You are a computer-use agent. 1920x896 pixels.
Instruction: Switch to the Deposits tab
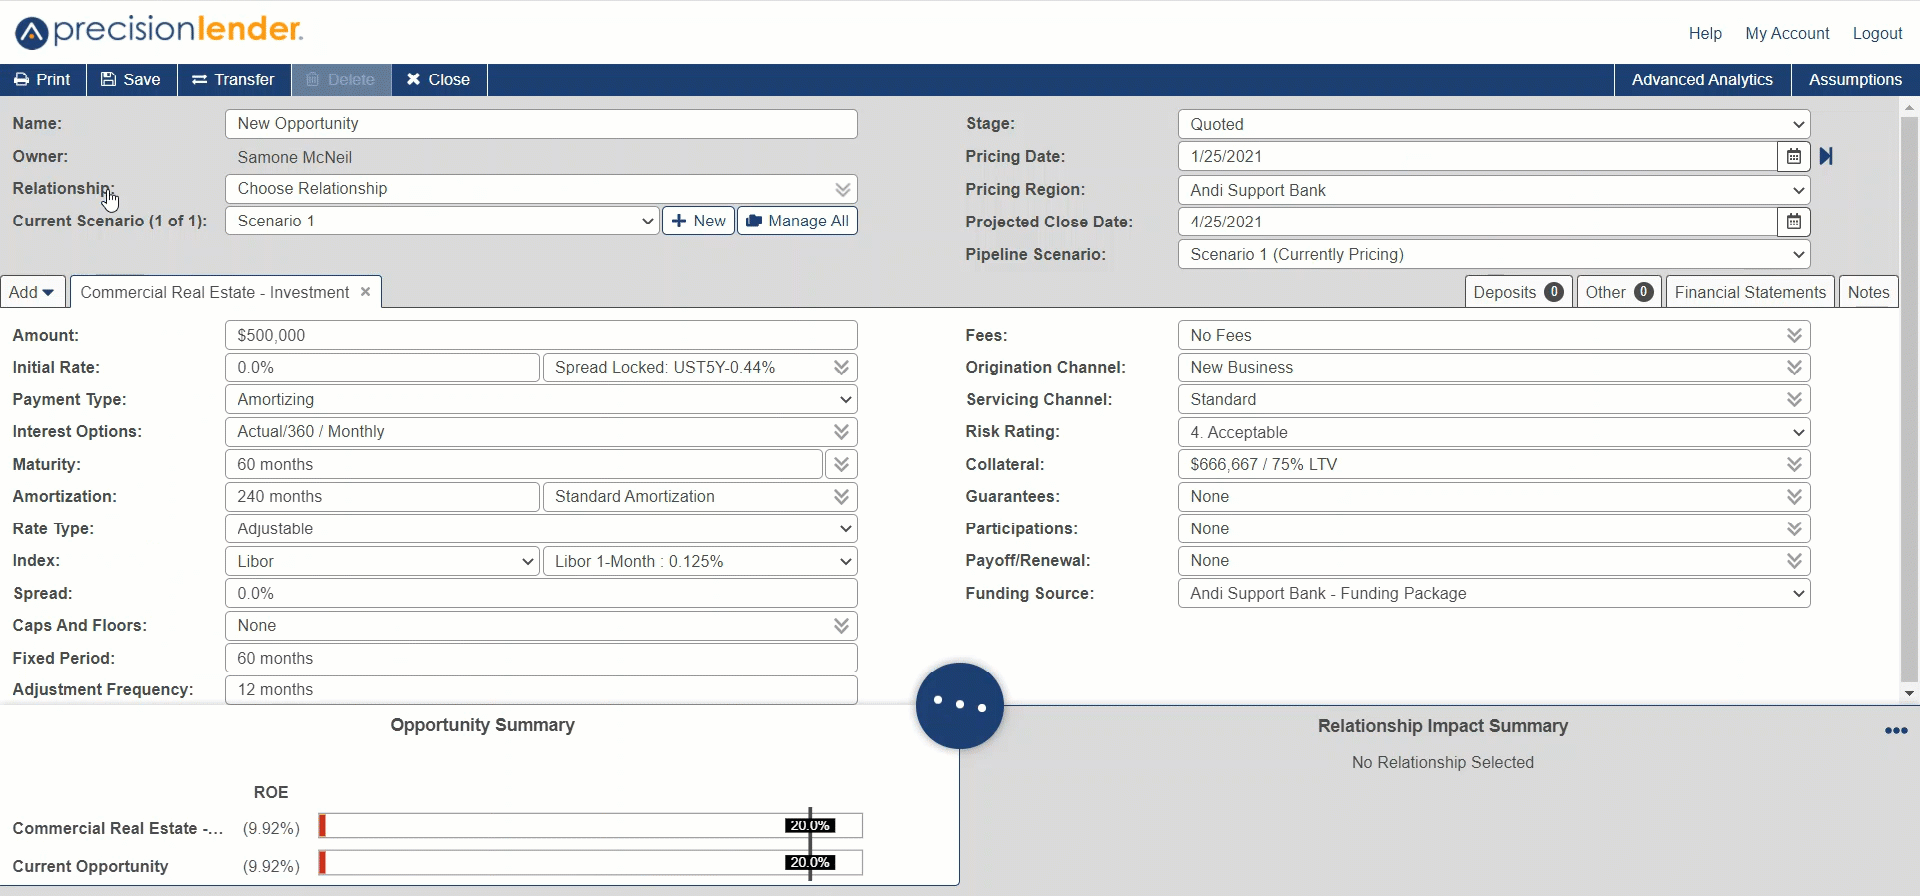coord(1518,292)
